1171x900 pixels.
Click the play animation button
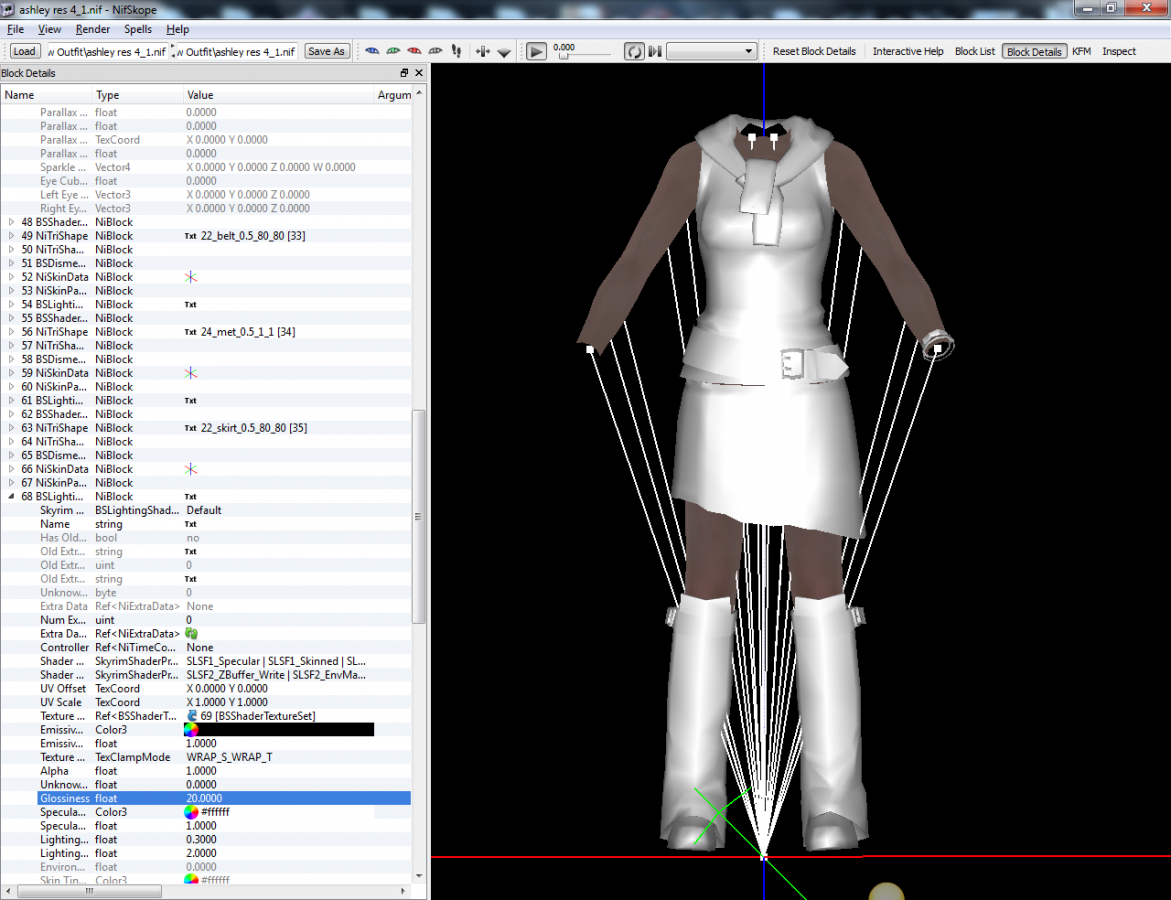click(x=537, y=51)
